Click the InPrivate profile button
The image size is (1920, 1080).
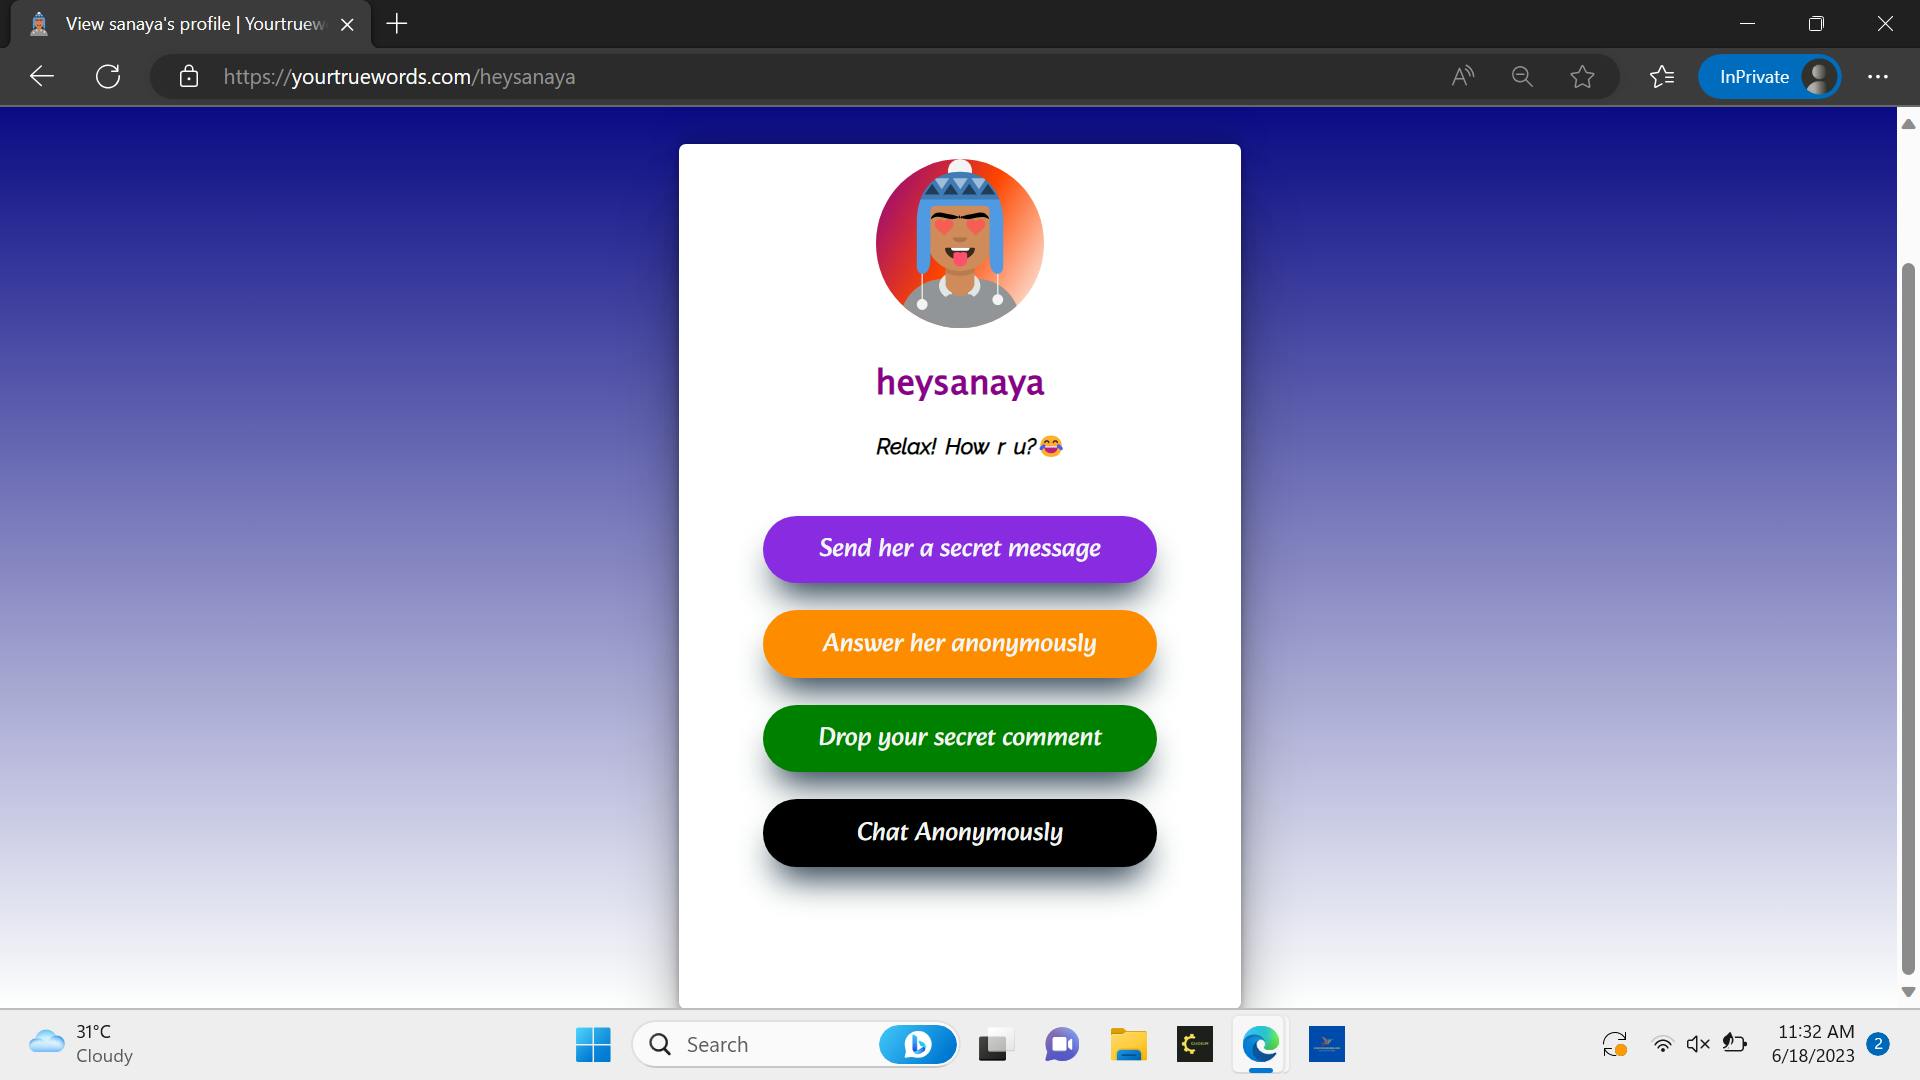(x=1769, y=76)
